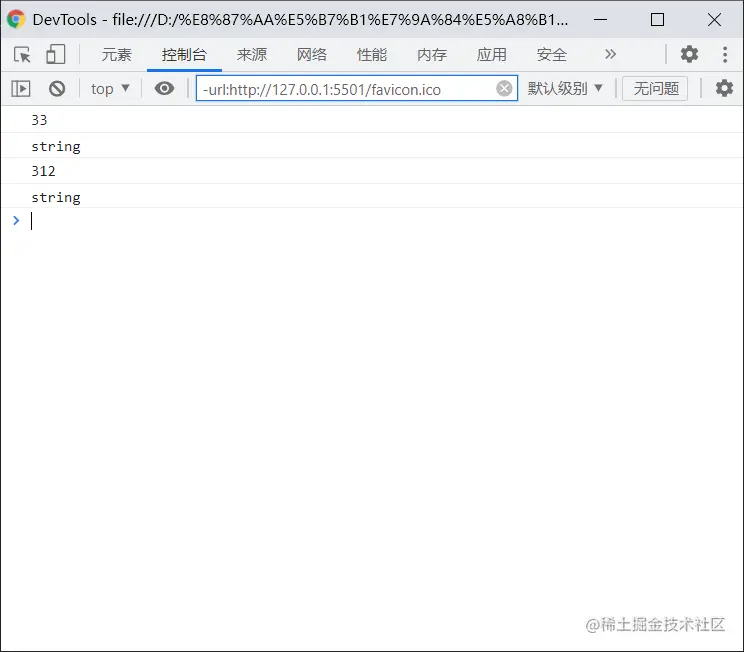
Task: Show the console sidebar panel
Action: [21, 89]
